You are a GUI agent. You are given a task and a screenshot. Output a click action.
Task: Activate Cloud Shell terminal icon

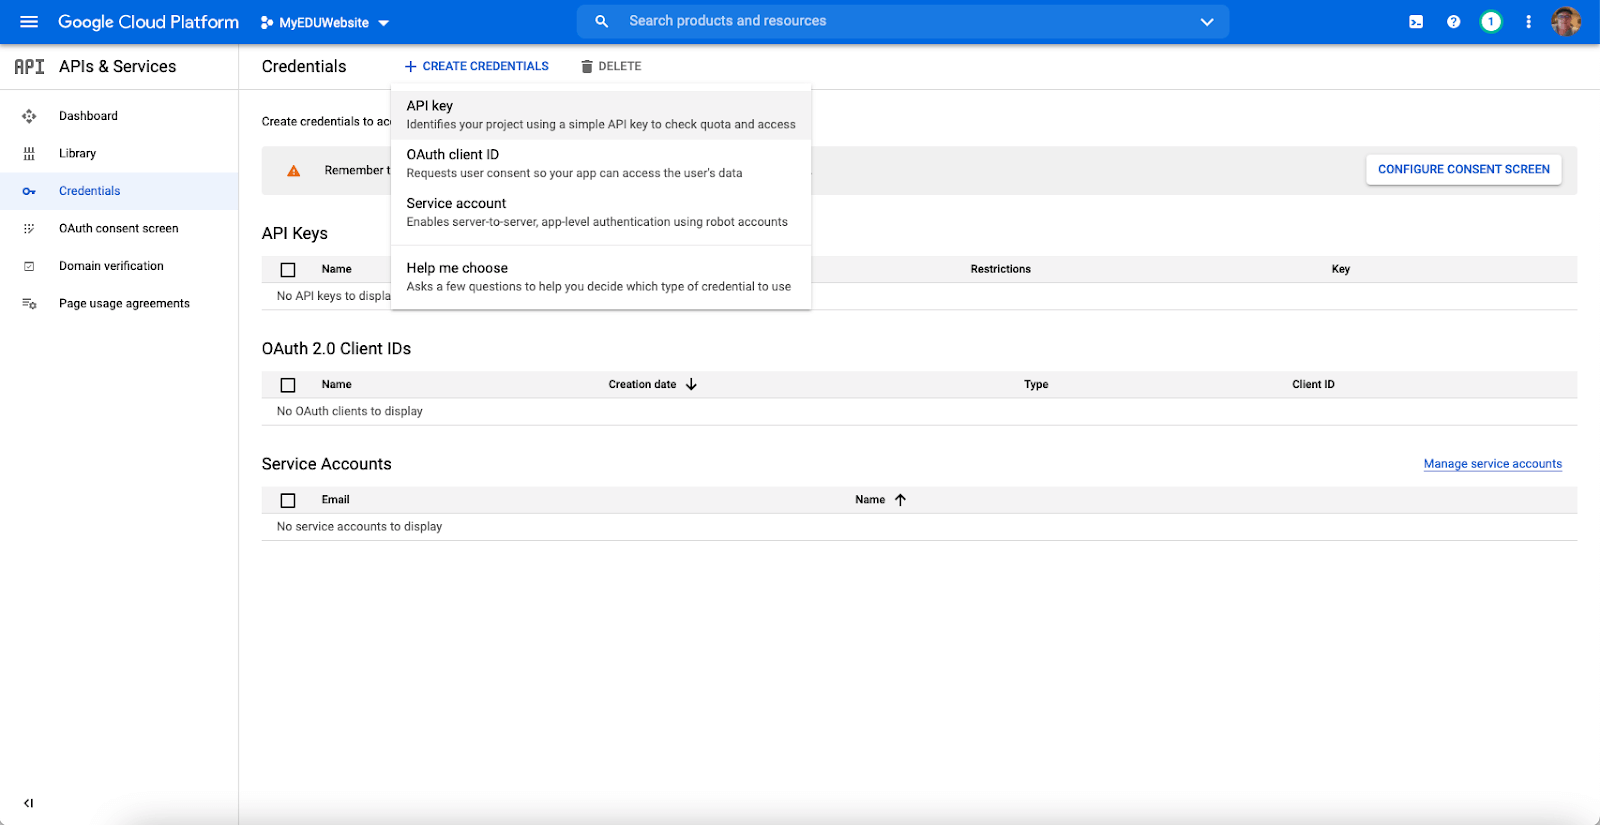(x=1416, y=22)
